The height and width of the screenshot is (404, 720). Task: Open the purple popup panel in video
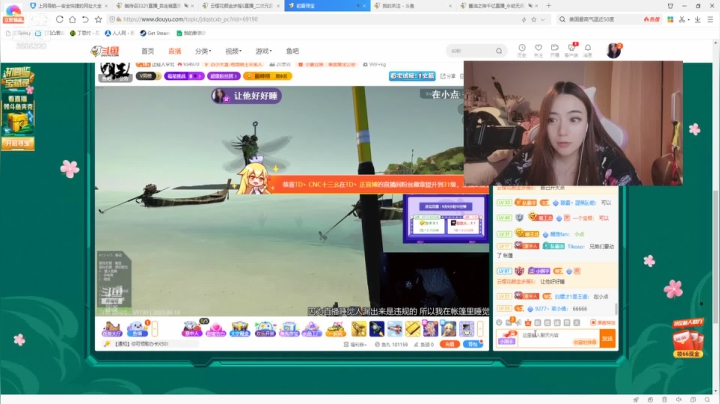coord(445,219)
